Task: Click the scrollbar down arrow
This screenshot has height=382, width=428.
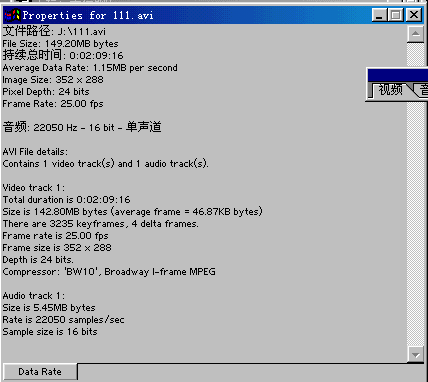Action: coord(415,354)
